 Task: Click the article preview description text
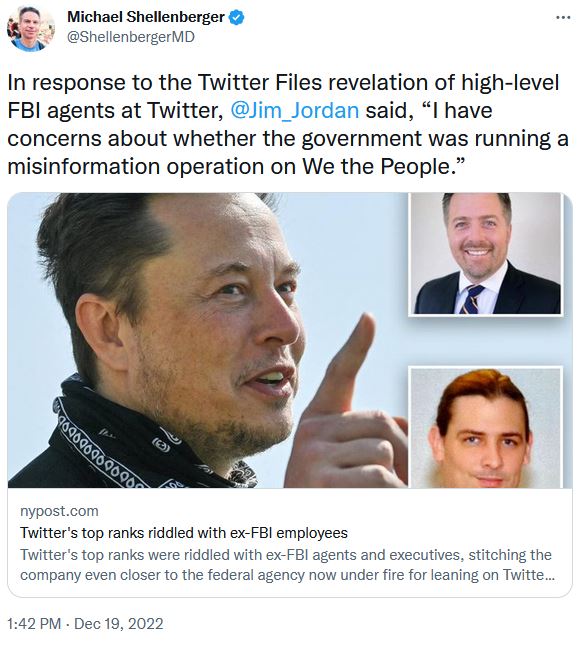pyautogui.click(x=287, y=565)
